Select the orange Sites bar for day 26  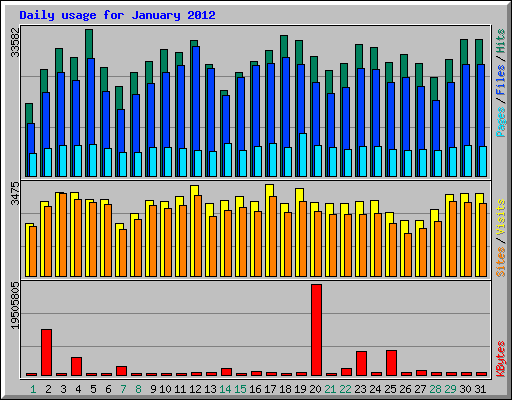408,255
